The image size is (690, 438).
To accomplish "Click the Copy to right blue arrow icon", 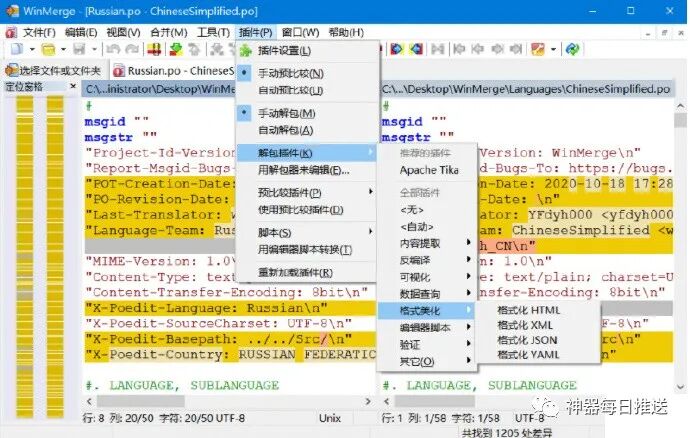I will pos(396,49).
